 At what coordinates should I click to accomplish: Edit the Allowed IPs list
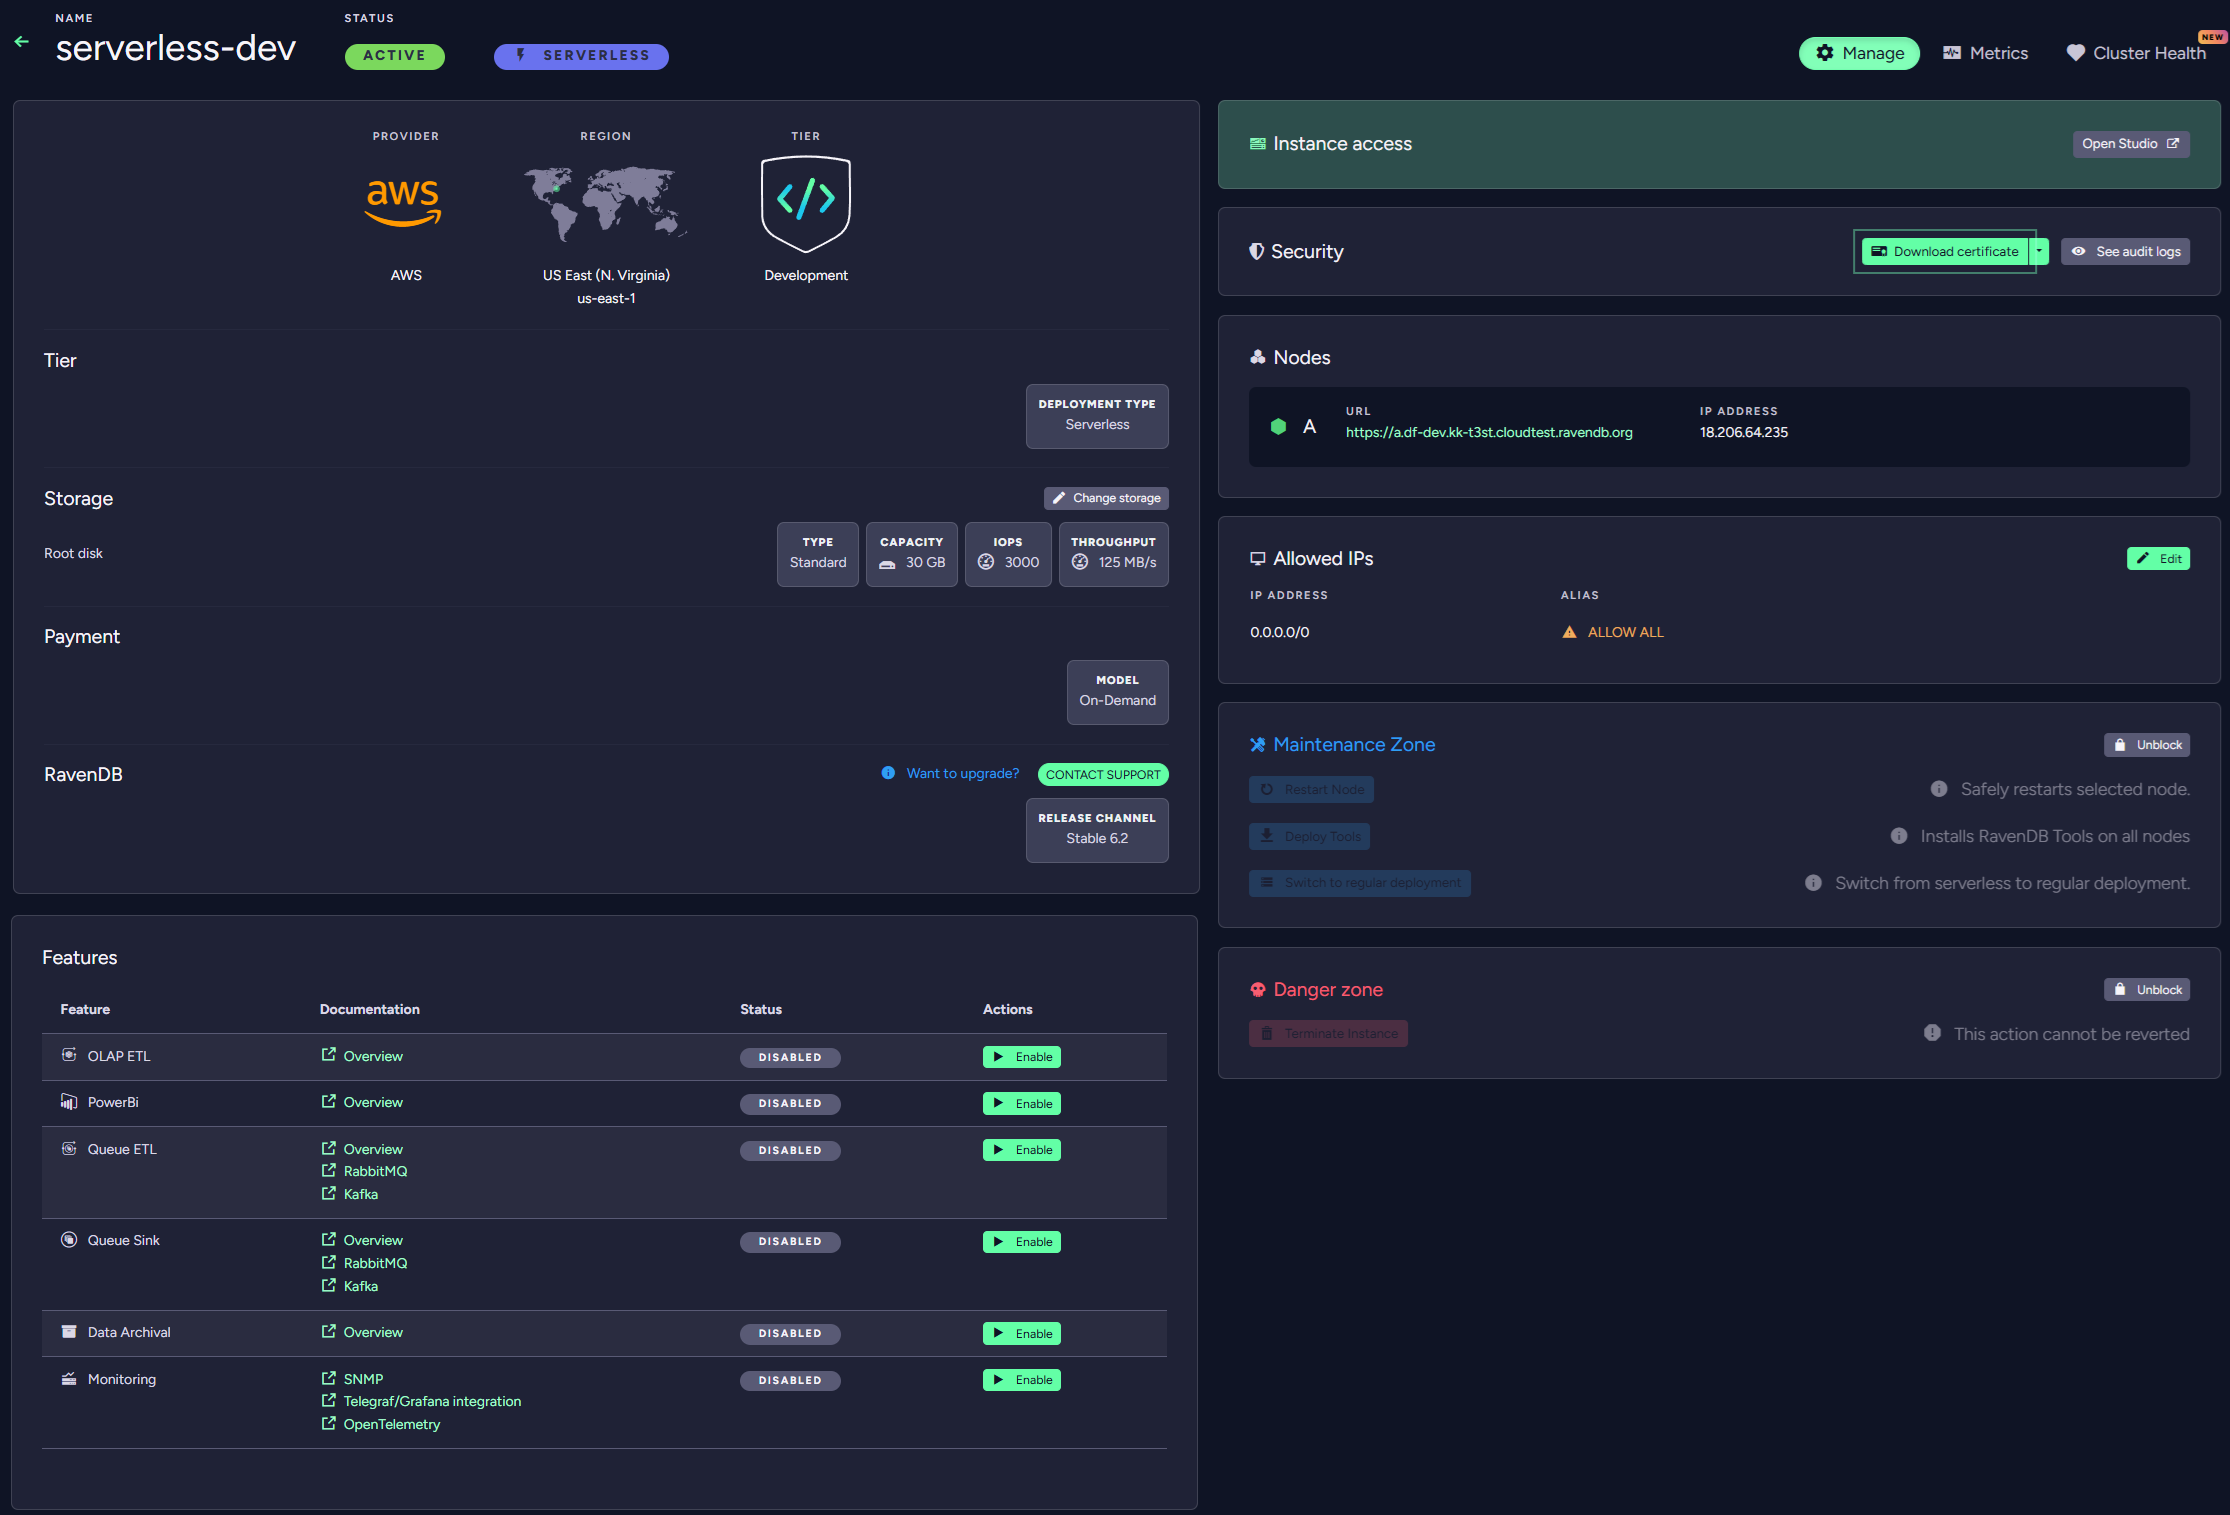point(2158,559)
